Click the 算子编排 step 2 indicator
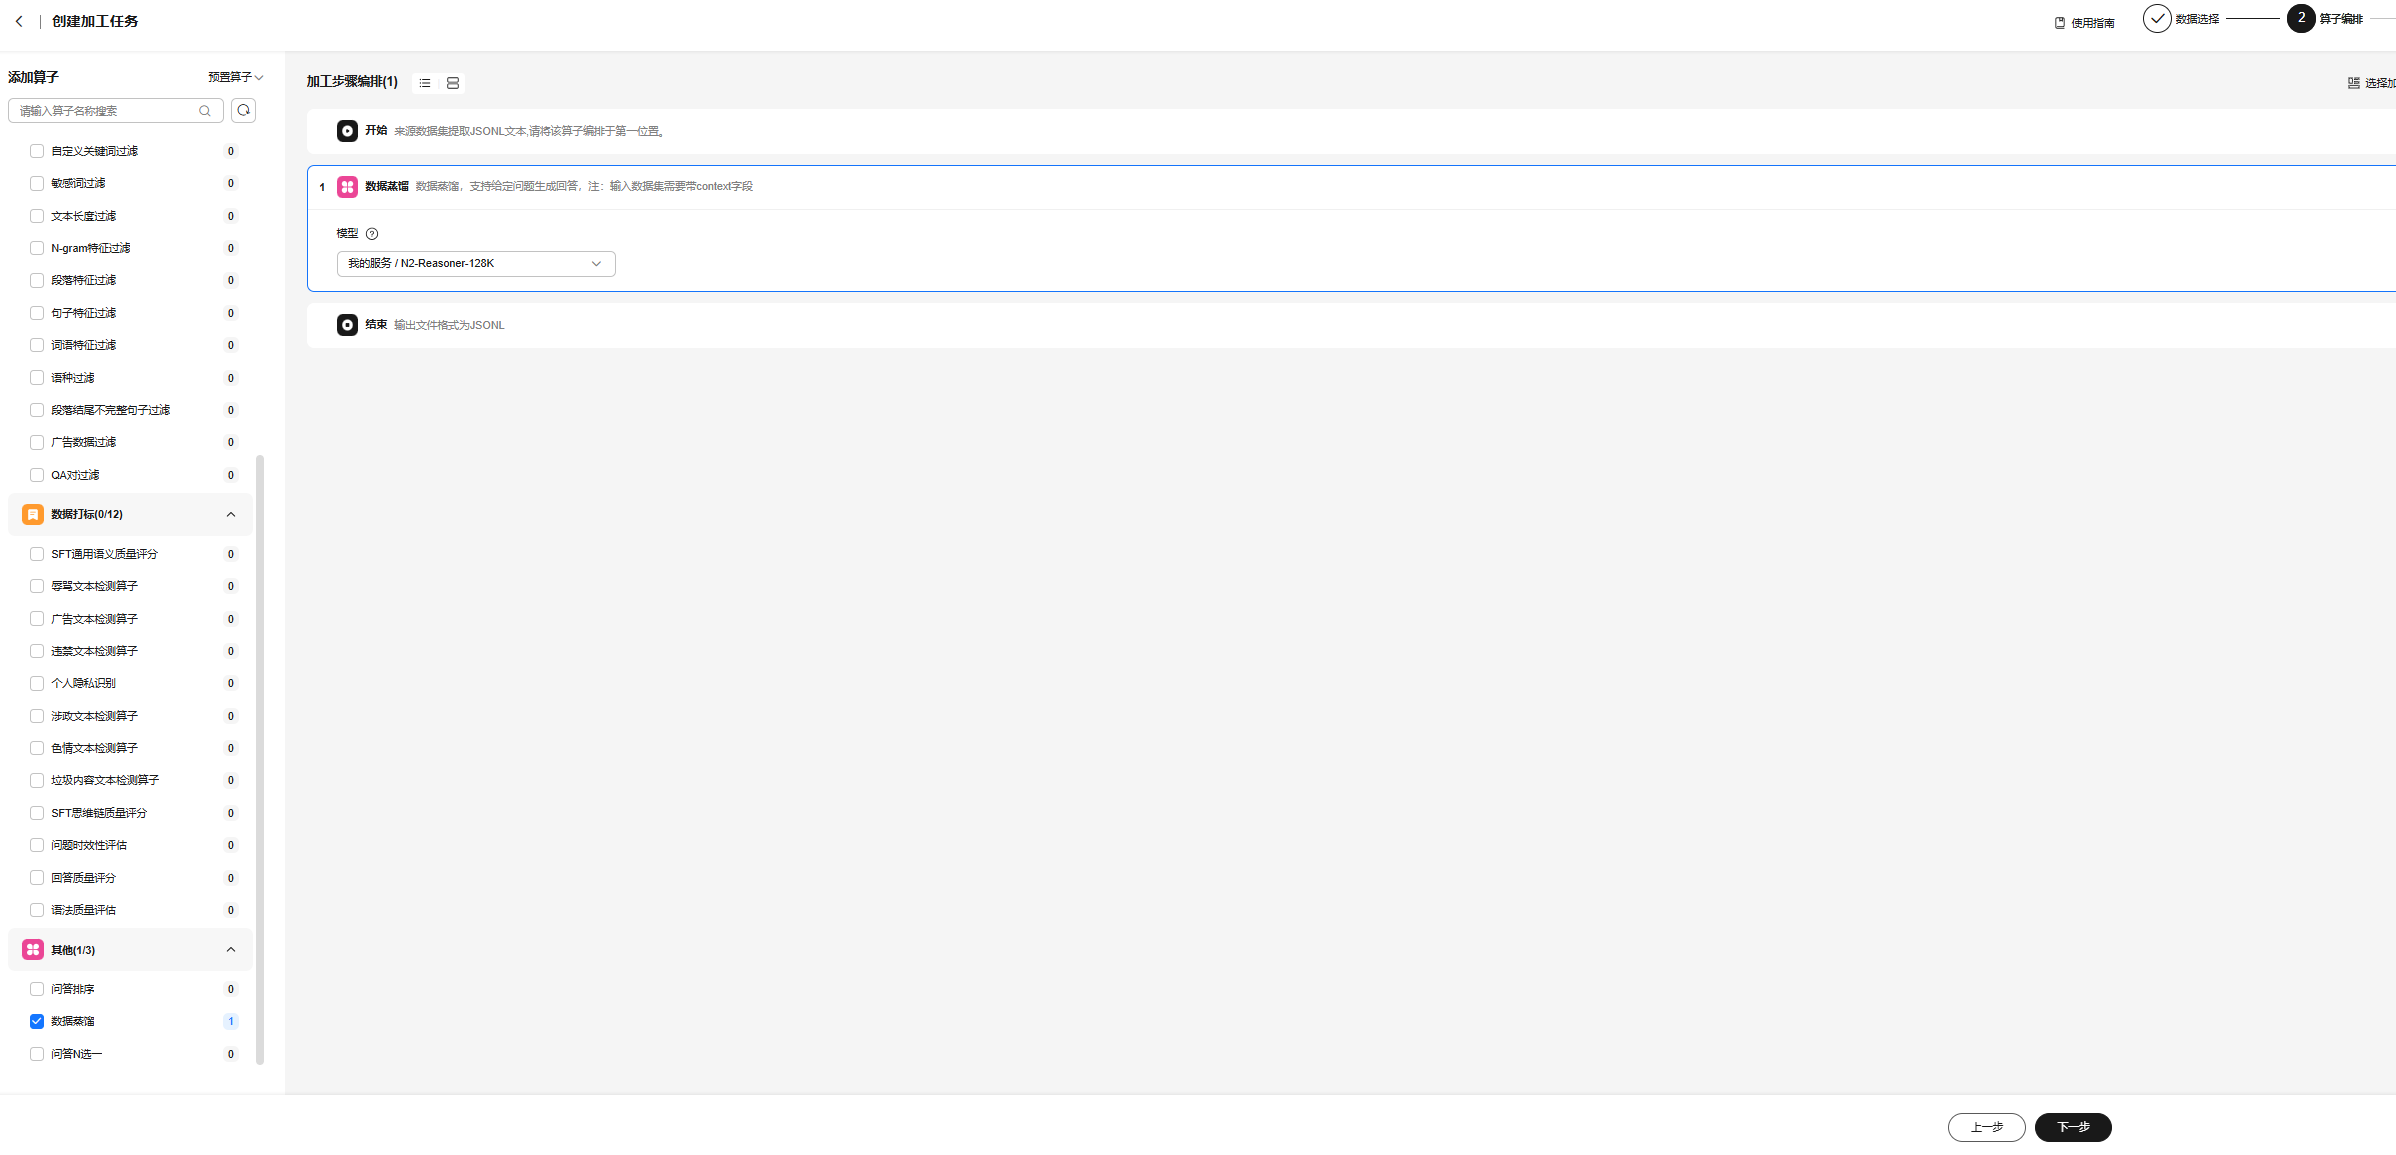Screen dimensions: 2396x1155 [2300, 19]
